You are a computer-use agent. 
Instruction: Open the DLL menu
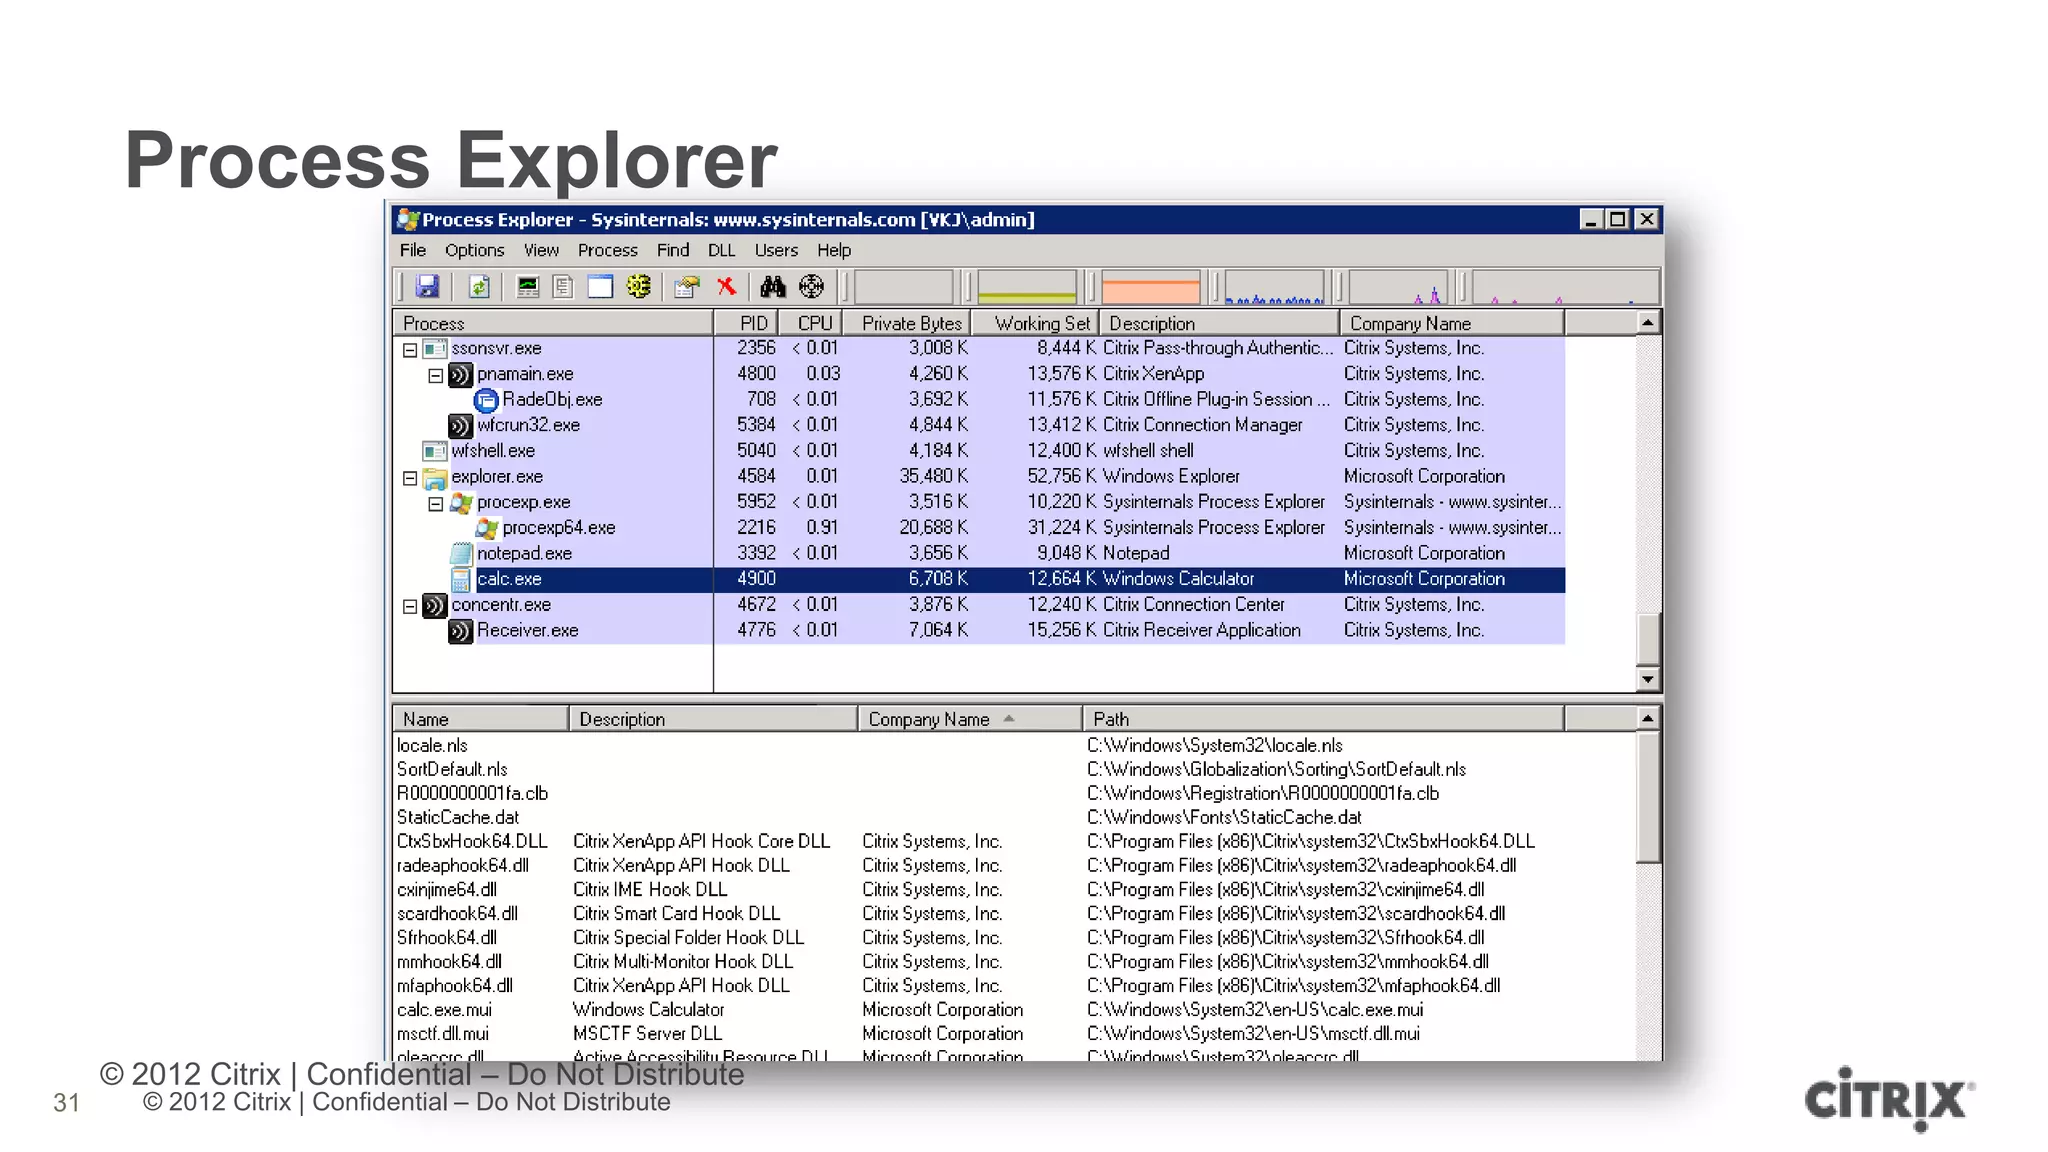(x=721, y=251)
